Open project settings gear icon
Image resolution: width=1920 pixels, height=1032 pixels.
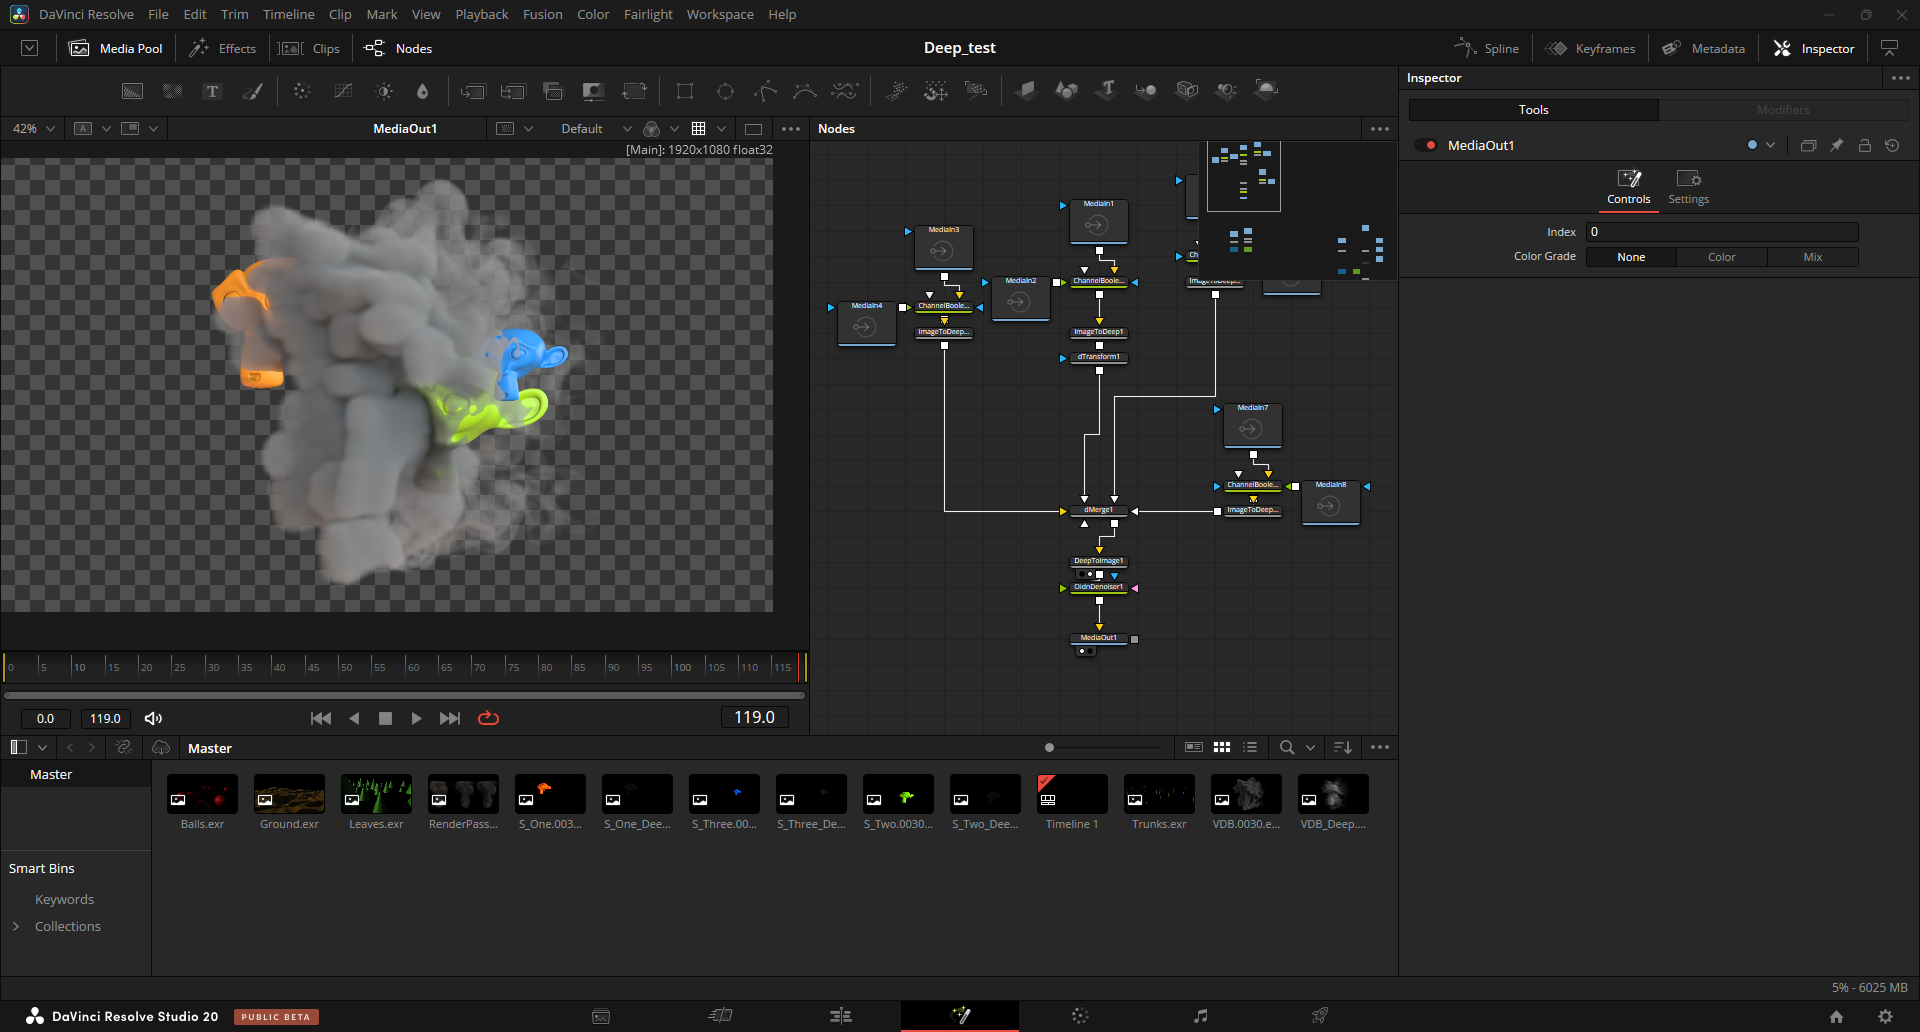coord(1885,1016)
